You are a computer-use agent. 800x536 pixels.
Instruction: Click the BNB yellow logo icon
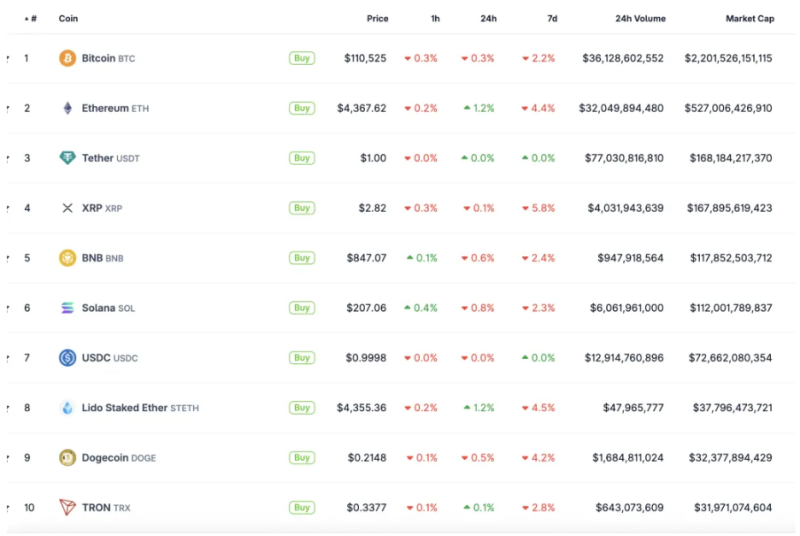point(67,258)
